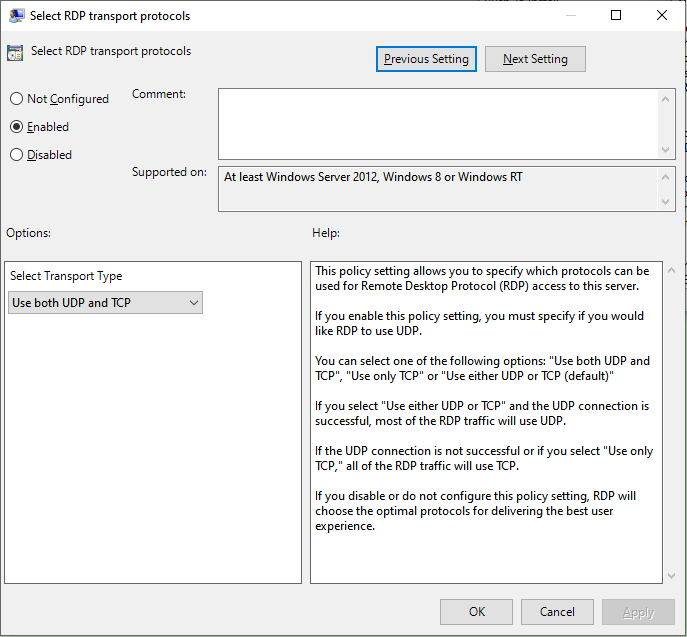Maximize the policy dialog window
This screenshot has width=687, height=637.
point(616,16)
